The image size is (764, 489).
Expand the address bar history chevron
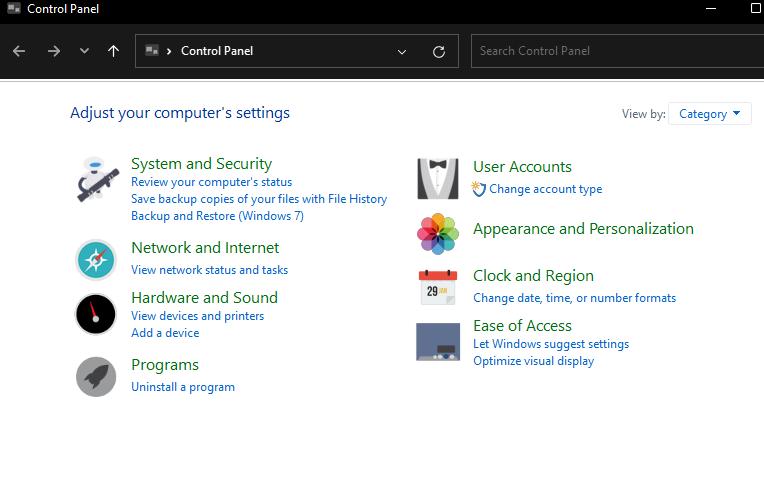coord(402,51)
